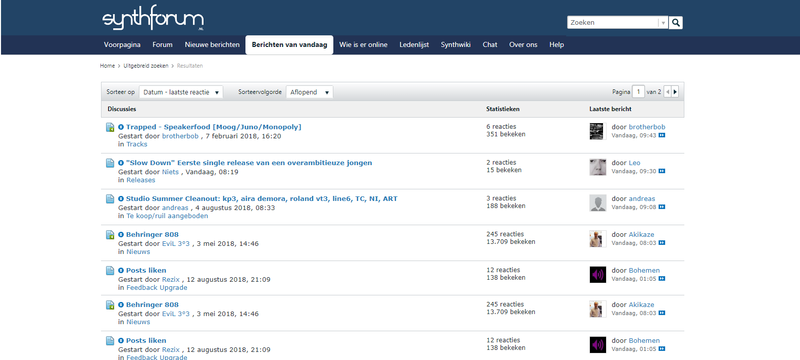Open Wie is er online

pos(363,45)
